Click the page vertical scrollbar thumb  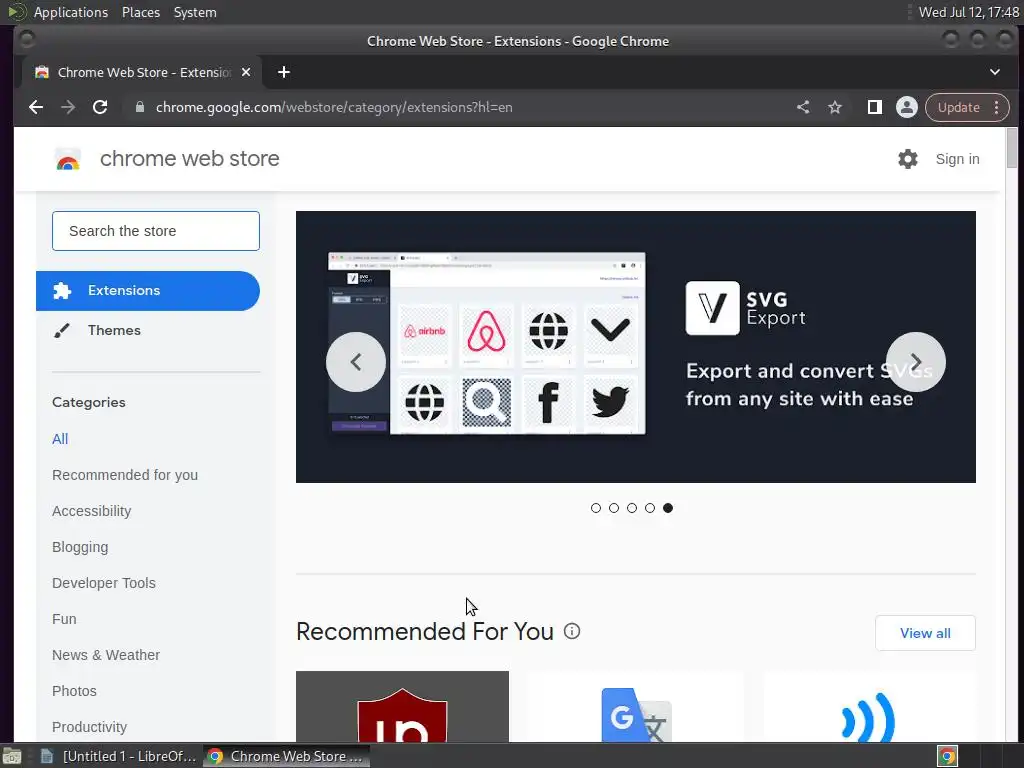(1012, 148)
